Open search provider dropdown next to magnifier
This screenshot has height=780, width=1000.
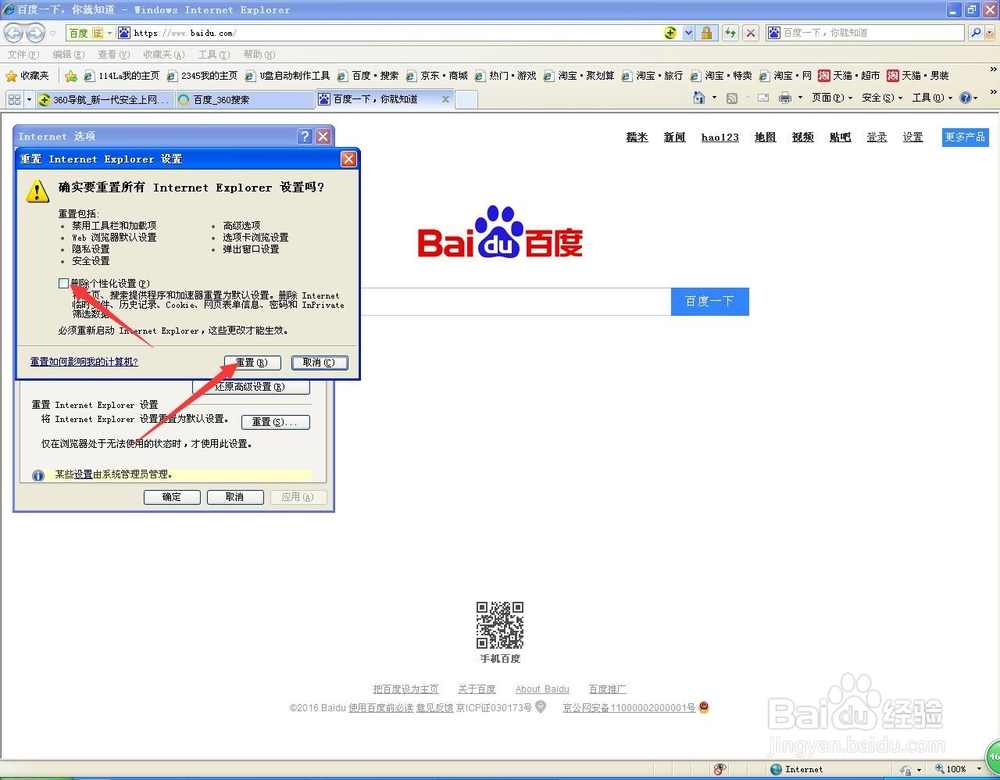tap(989, 33)
